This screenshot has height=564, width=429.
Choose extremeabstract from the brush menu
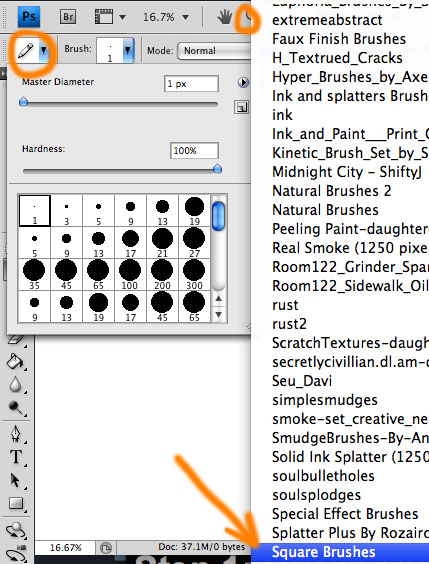click(x=327, y=20)
